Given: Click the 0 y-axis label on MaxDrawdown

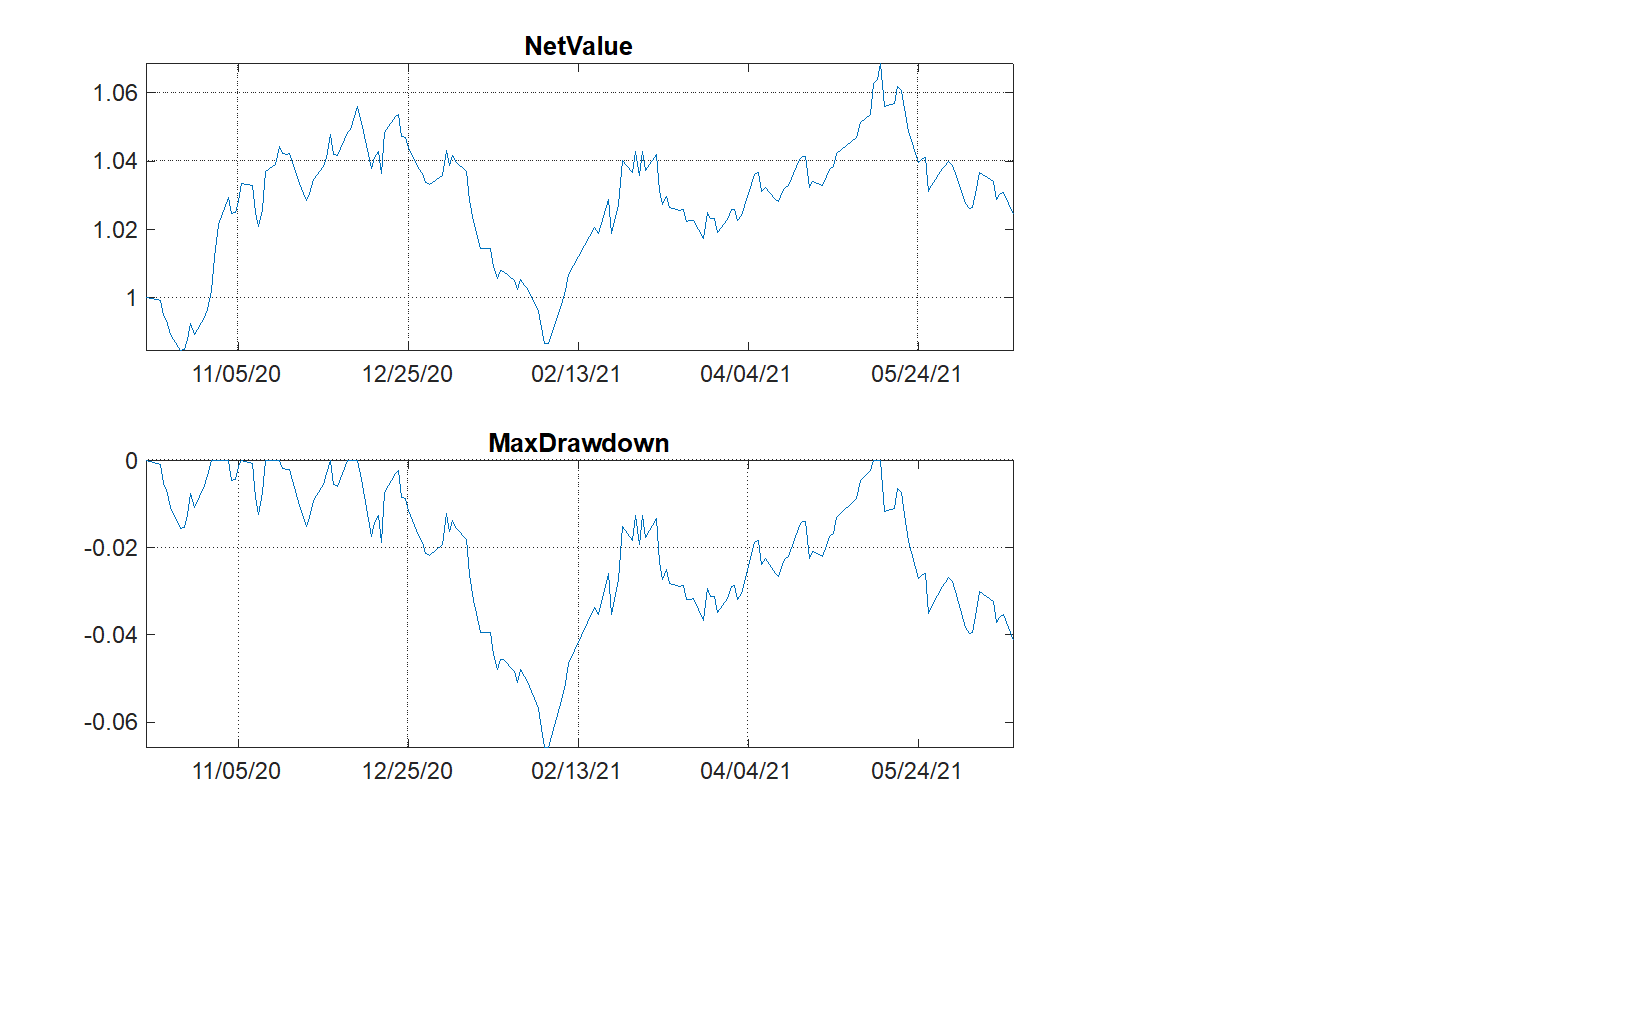Looking at the screenshot, I should (x=131, y=461).
